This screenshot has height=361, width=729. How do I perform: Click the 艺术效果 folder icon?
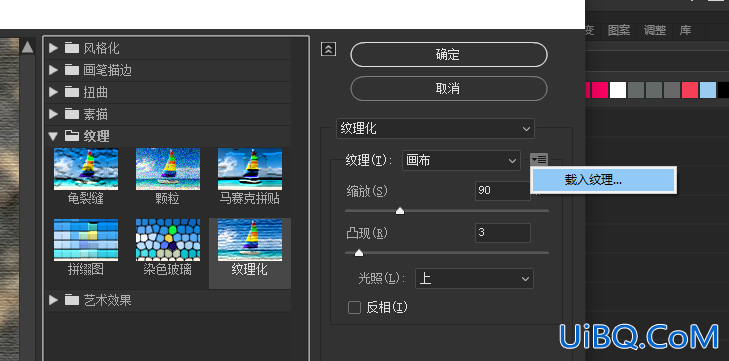72,300
